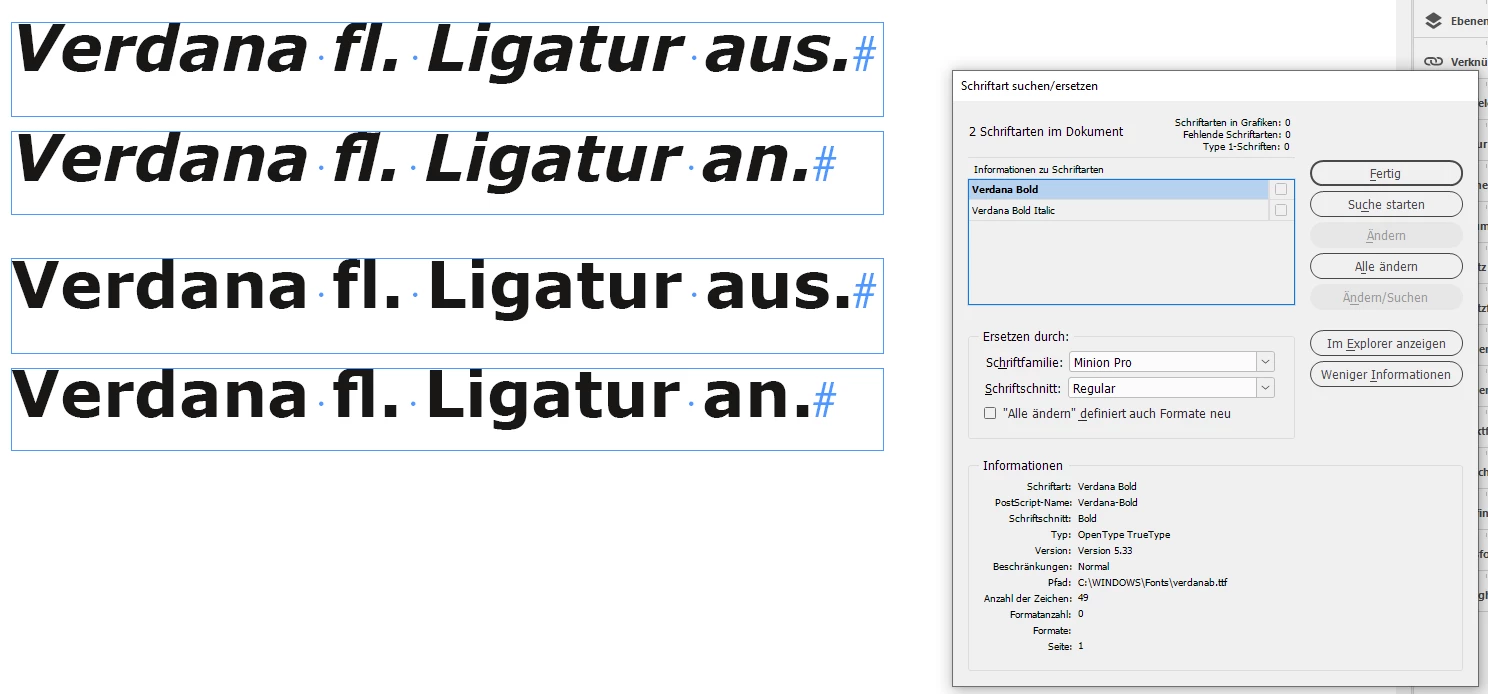1488x694 pixels.
Task: Click the Suche starten button
Action: pos(1386,204)
